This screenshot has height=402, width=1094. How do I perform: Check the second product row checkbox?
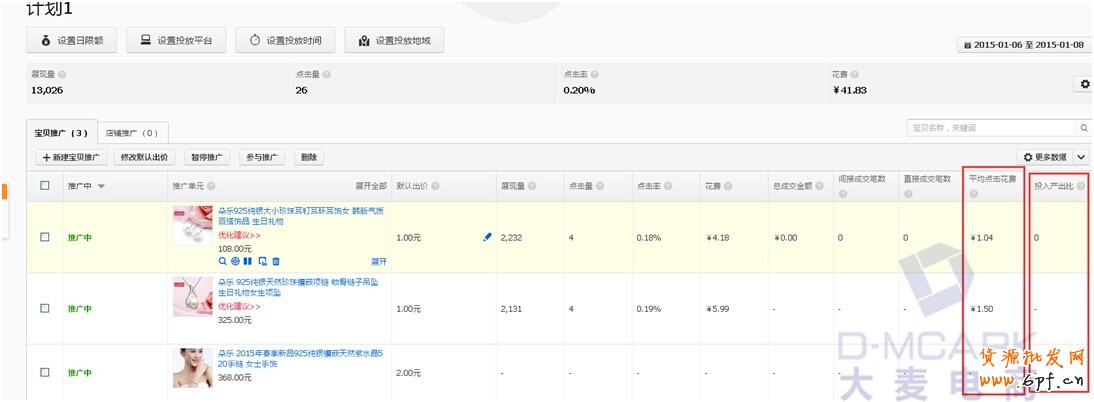click(44, 308)
